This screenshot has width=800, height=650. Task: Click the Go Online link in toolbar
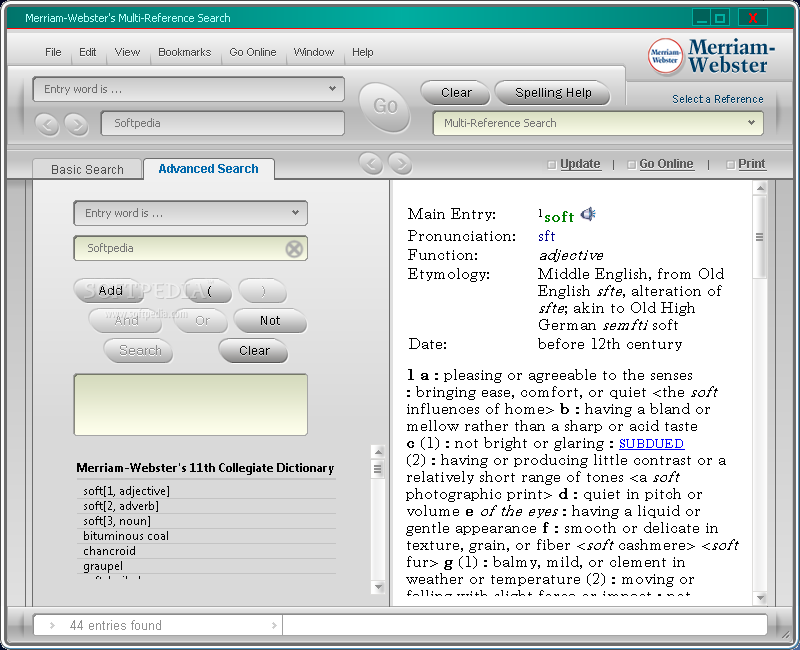[666, 164]
